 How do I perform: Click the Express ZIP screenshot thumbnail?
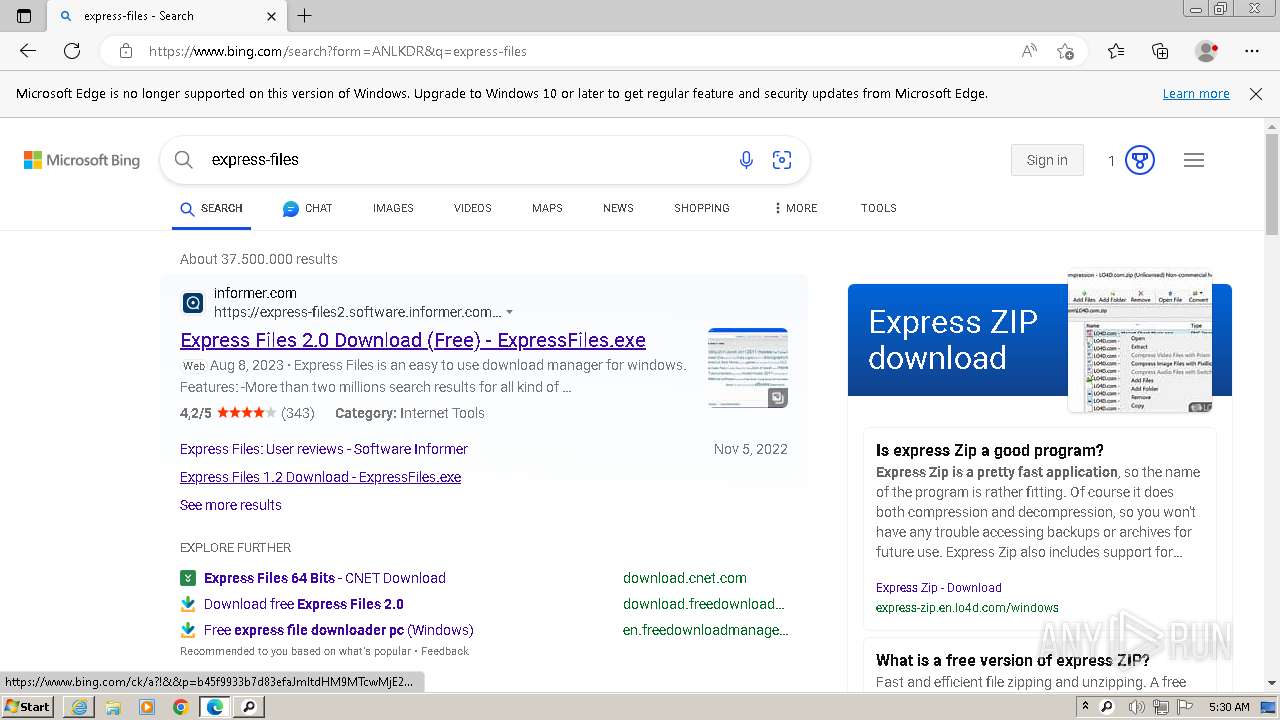(x=1140, y=342)
